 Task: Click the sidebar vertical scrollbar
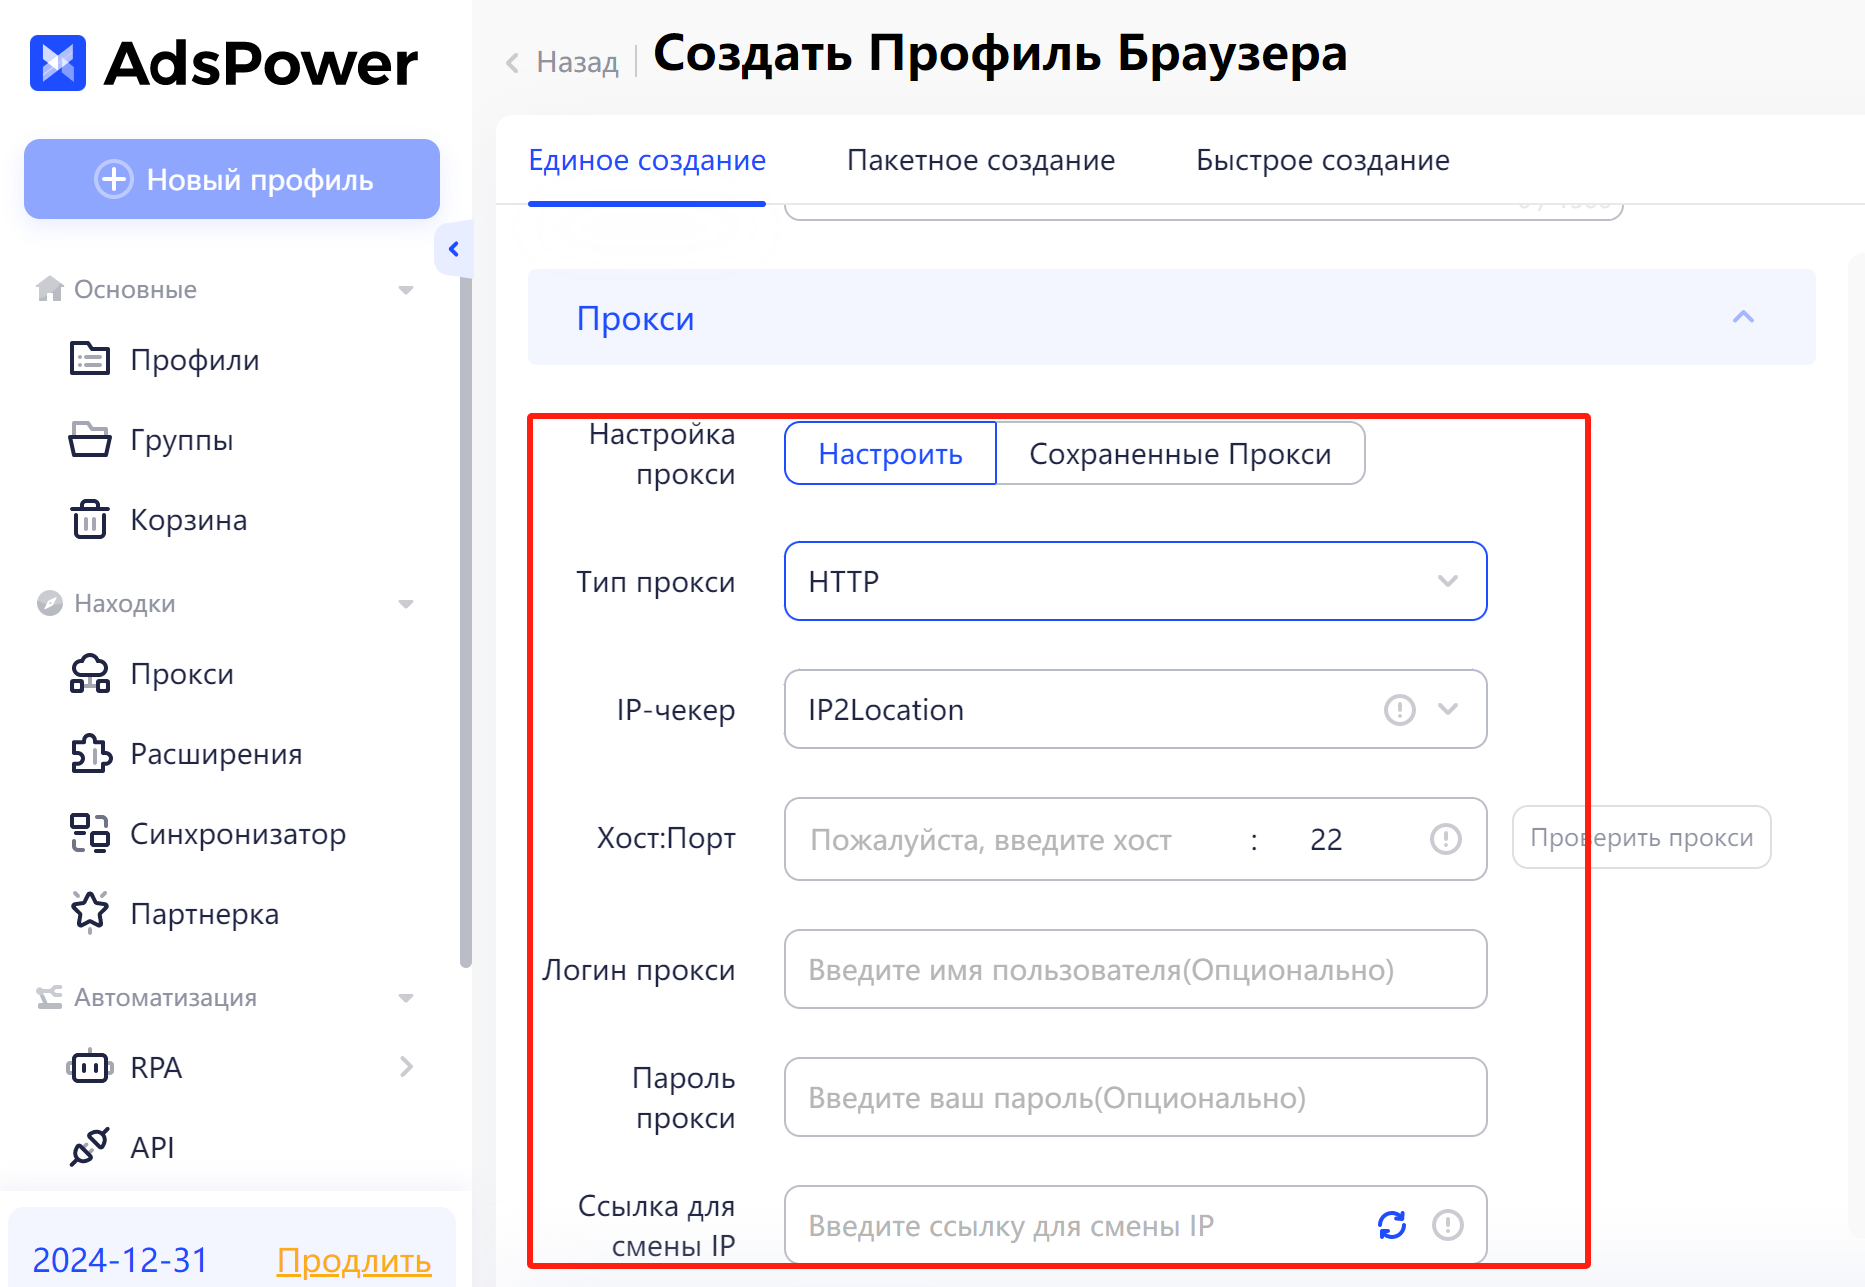(465, 620)
